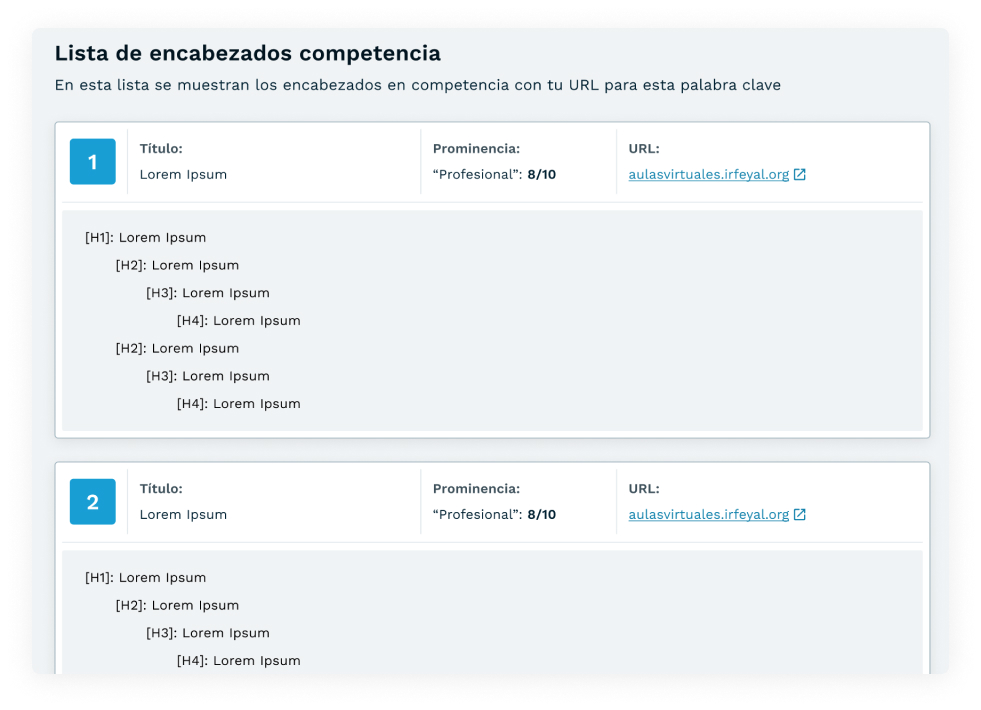
Task: Select first [H4] item in card 1
Action: [x=238, y=320]
